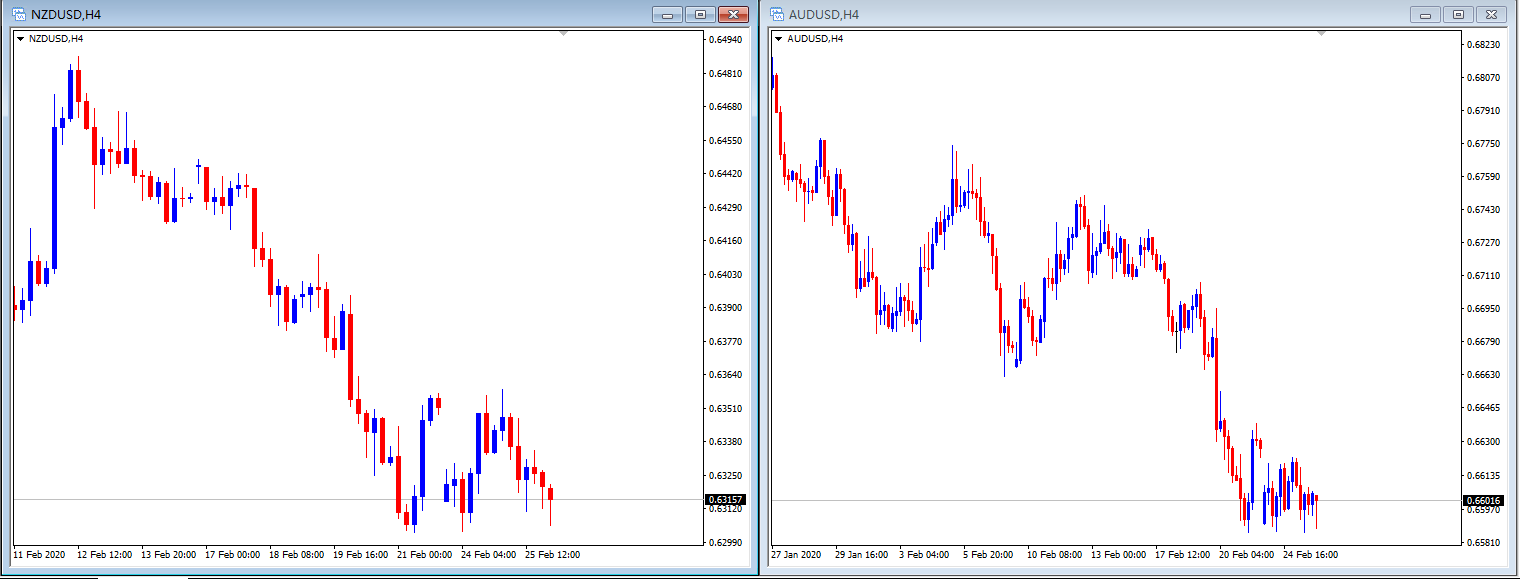Click the 20 Feb 04:00 date on AUDUSD axis
The width and height of the screenshot is (1520, 579).
[1246, 555]
